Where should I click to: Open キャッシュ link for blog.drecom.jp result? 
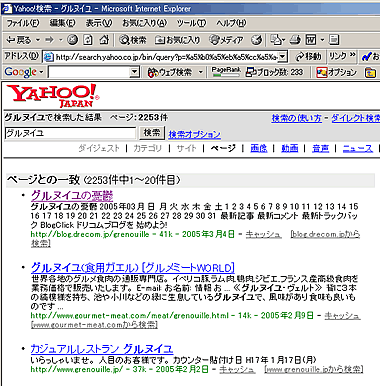click(263, 235)
